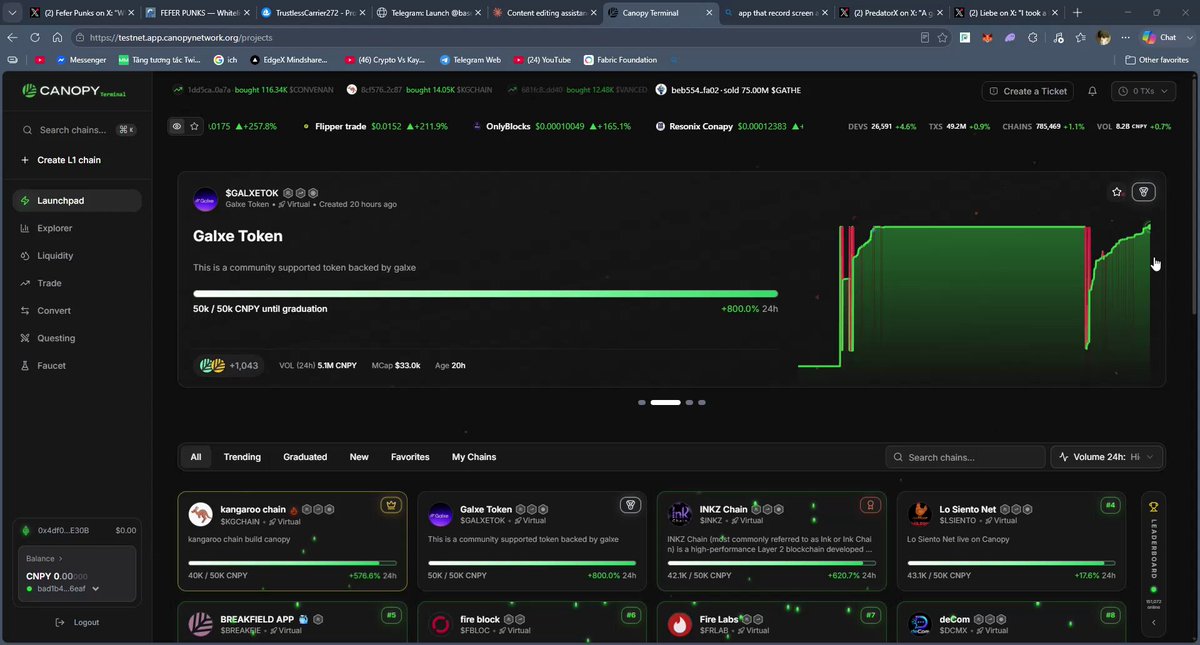Expand the Balance wallet section
Image resolution: width=1200 pixels, height=645 pixels.
[x=44, y=559]
